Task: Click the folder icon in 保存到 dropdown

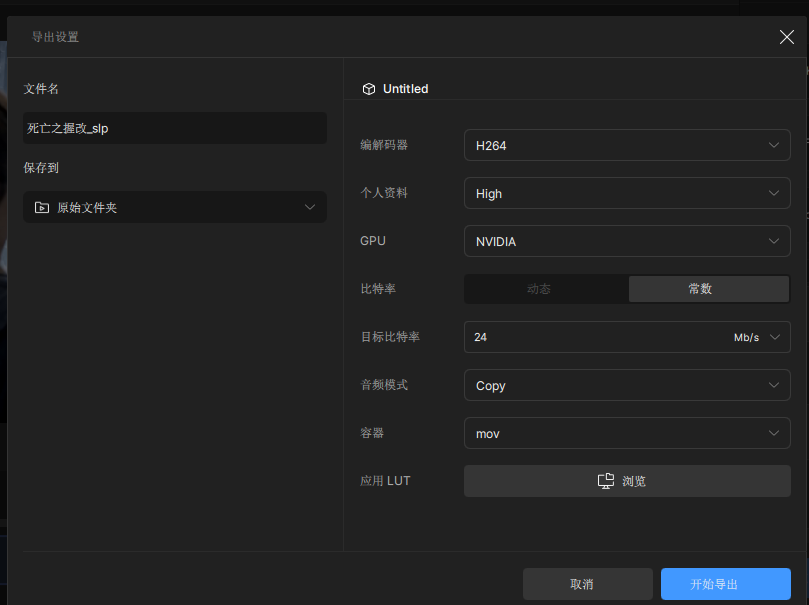Action: point(42,207)
